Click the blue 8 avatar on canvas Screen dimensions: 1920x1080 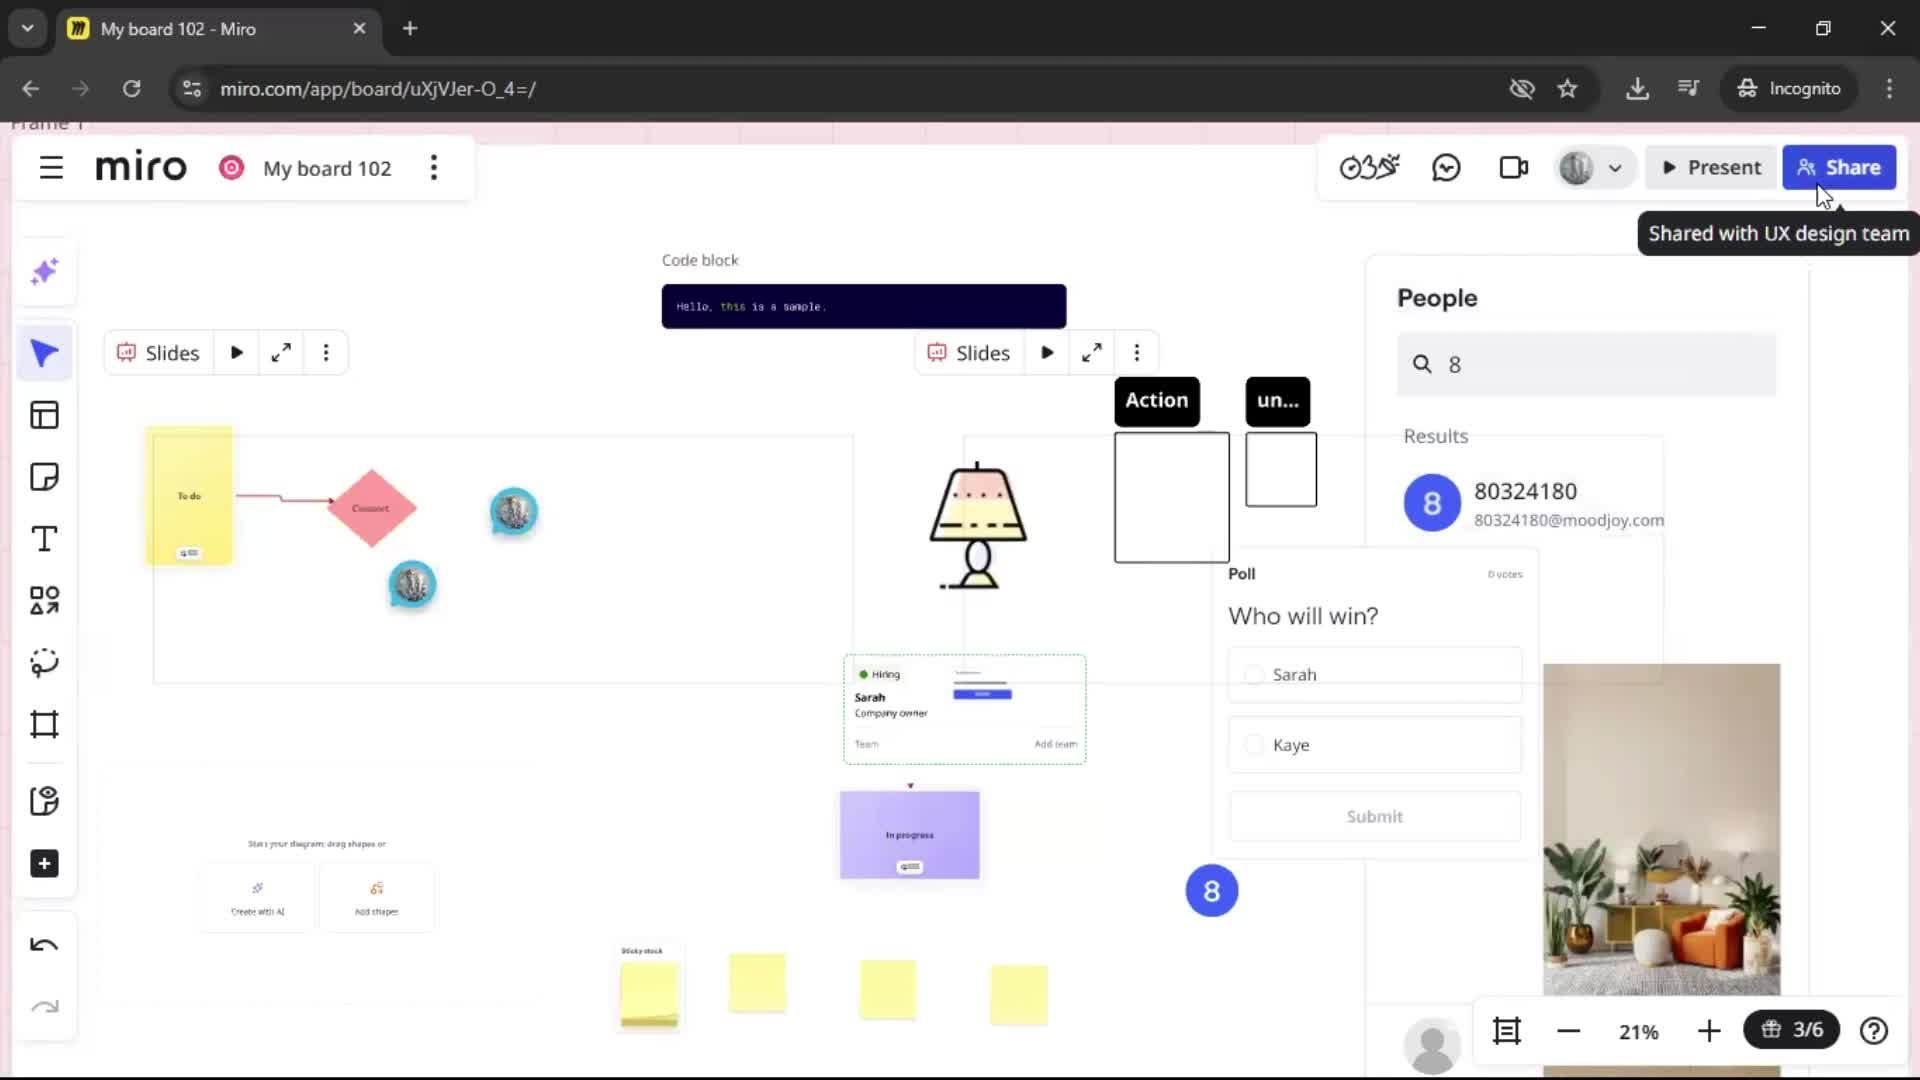1212,891
